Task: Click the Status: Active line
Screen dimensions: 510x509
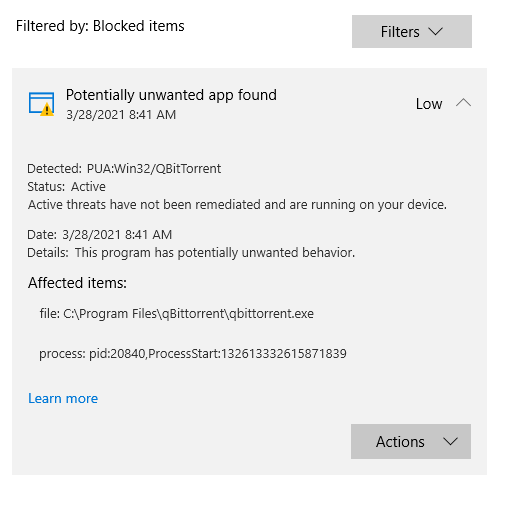Action: [66, 187]
